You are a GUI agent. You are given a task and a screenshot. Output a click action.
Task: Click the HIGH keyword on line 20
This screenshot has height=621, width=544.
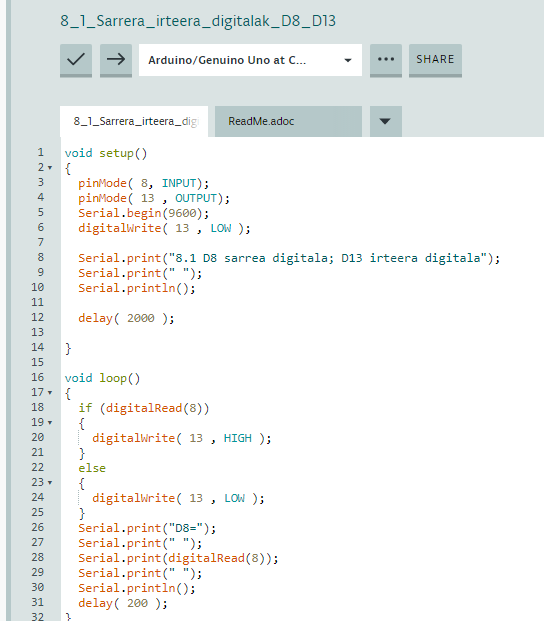(x=238, y=438)
